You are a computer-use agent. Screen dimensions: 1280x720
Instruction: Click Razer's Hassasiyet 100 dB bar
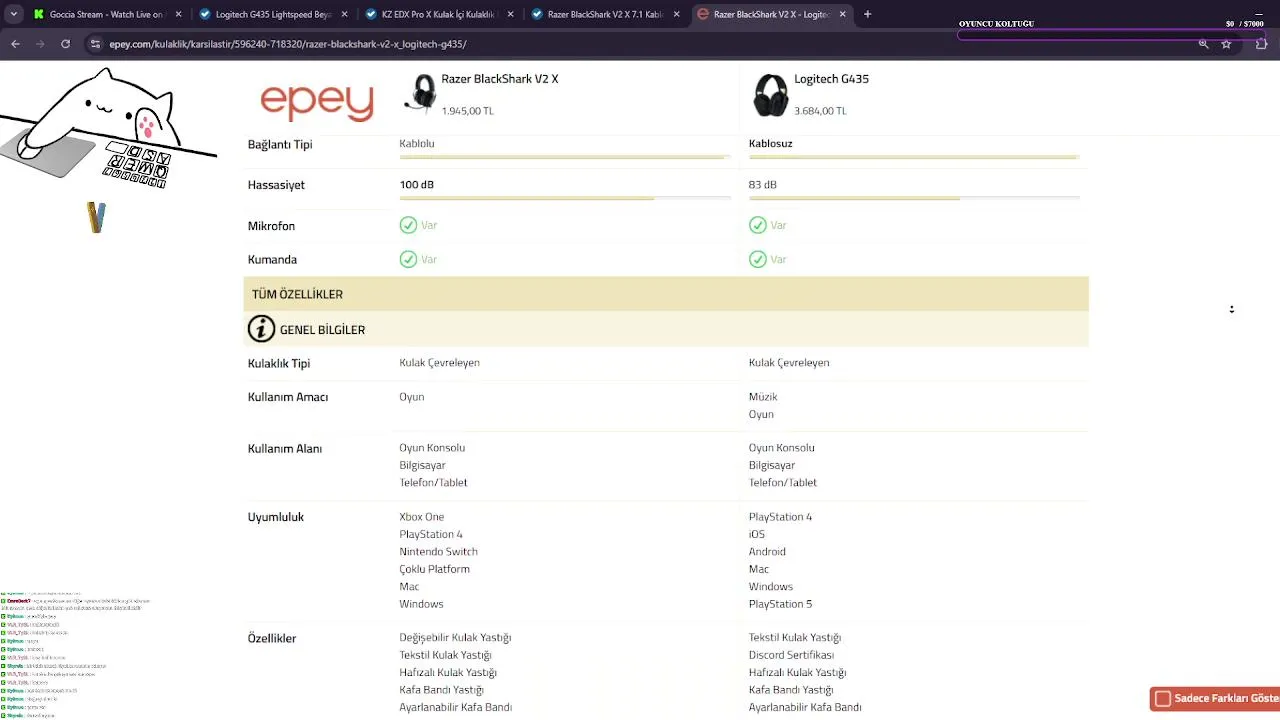click(565, 198)
